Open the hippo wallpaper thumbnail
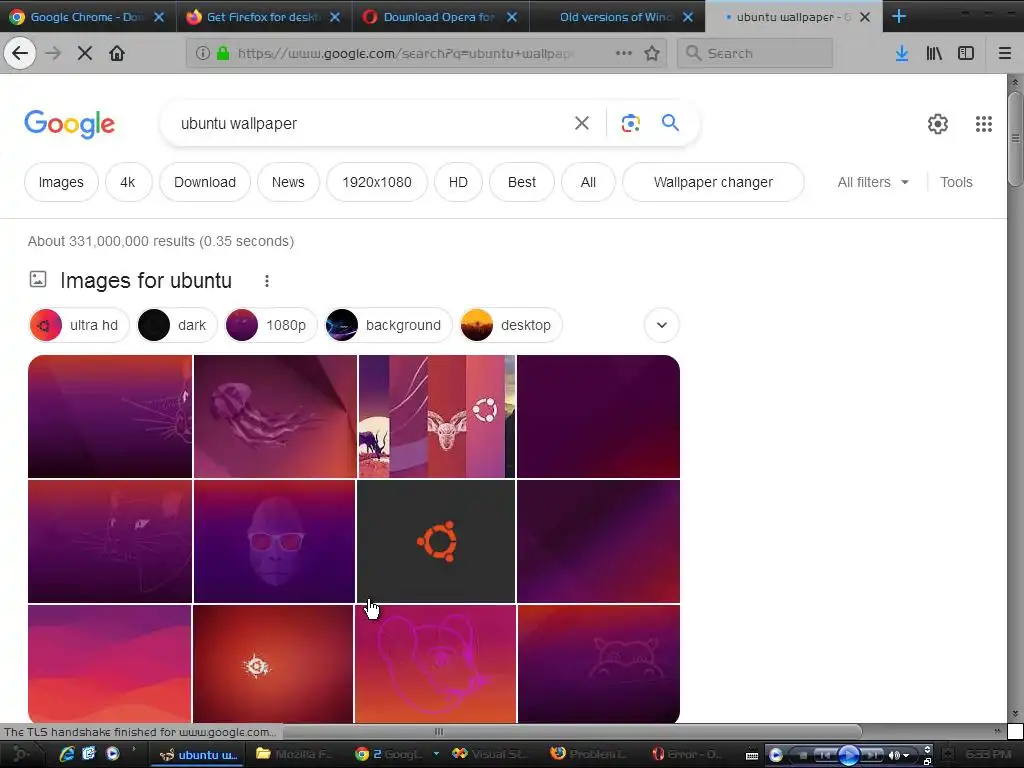The height and width of the screenshot is (768, 1024). [x=599, y=664]
